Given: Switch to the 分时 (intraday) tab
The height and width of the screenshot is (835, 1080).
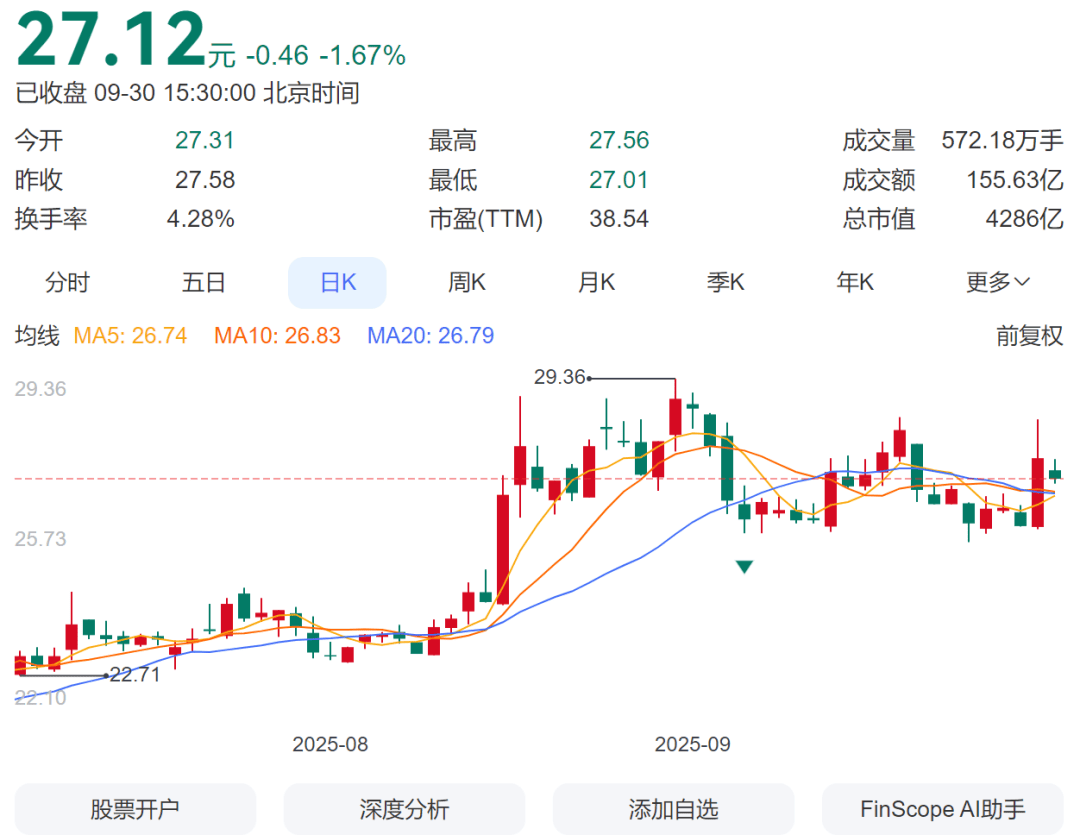Looking at the screenshot, I should click(x=68, y=283).
